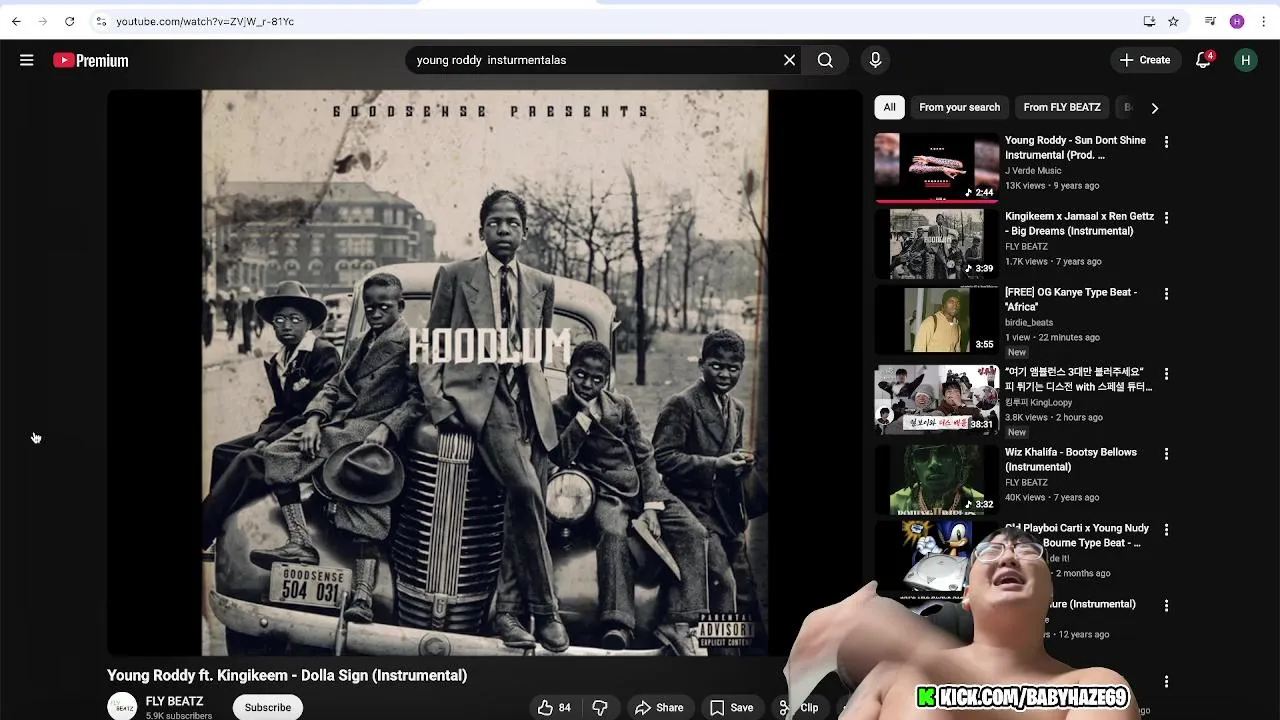Viewport: 1280px width, 720px height.
Task: Open Bootsy Bellows (Instrumental) thumbnail
Action: tap(937, 480)
